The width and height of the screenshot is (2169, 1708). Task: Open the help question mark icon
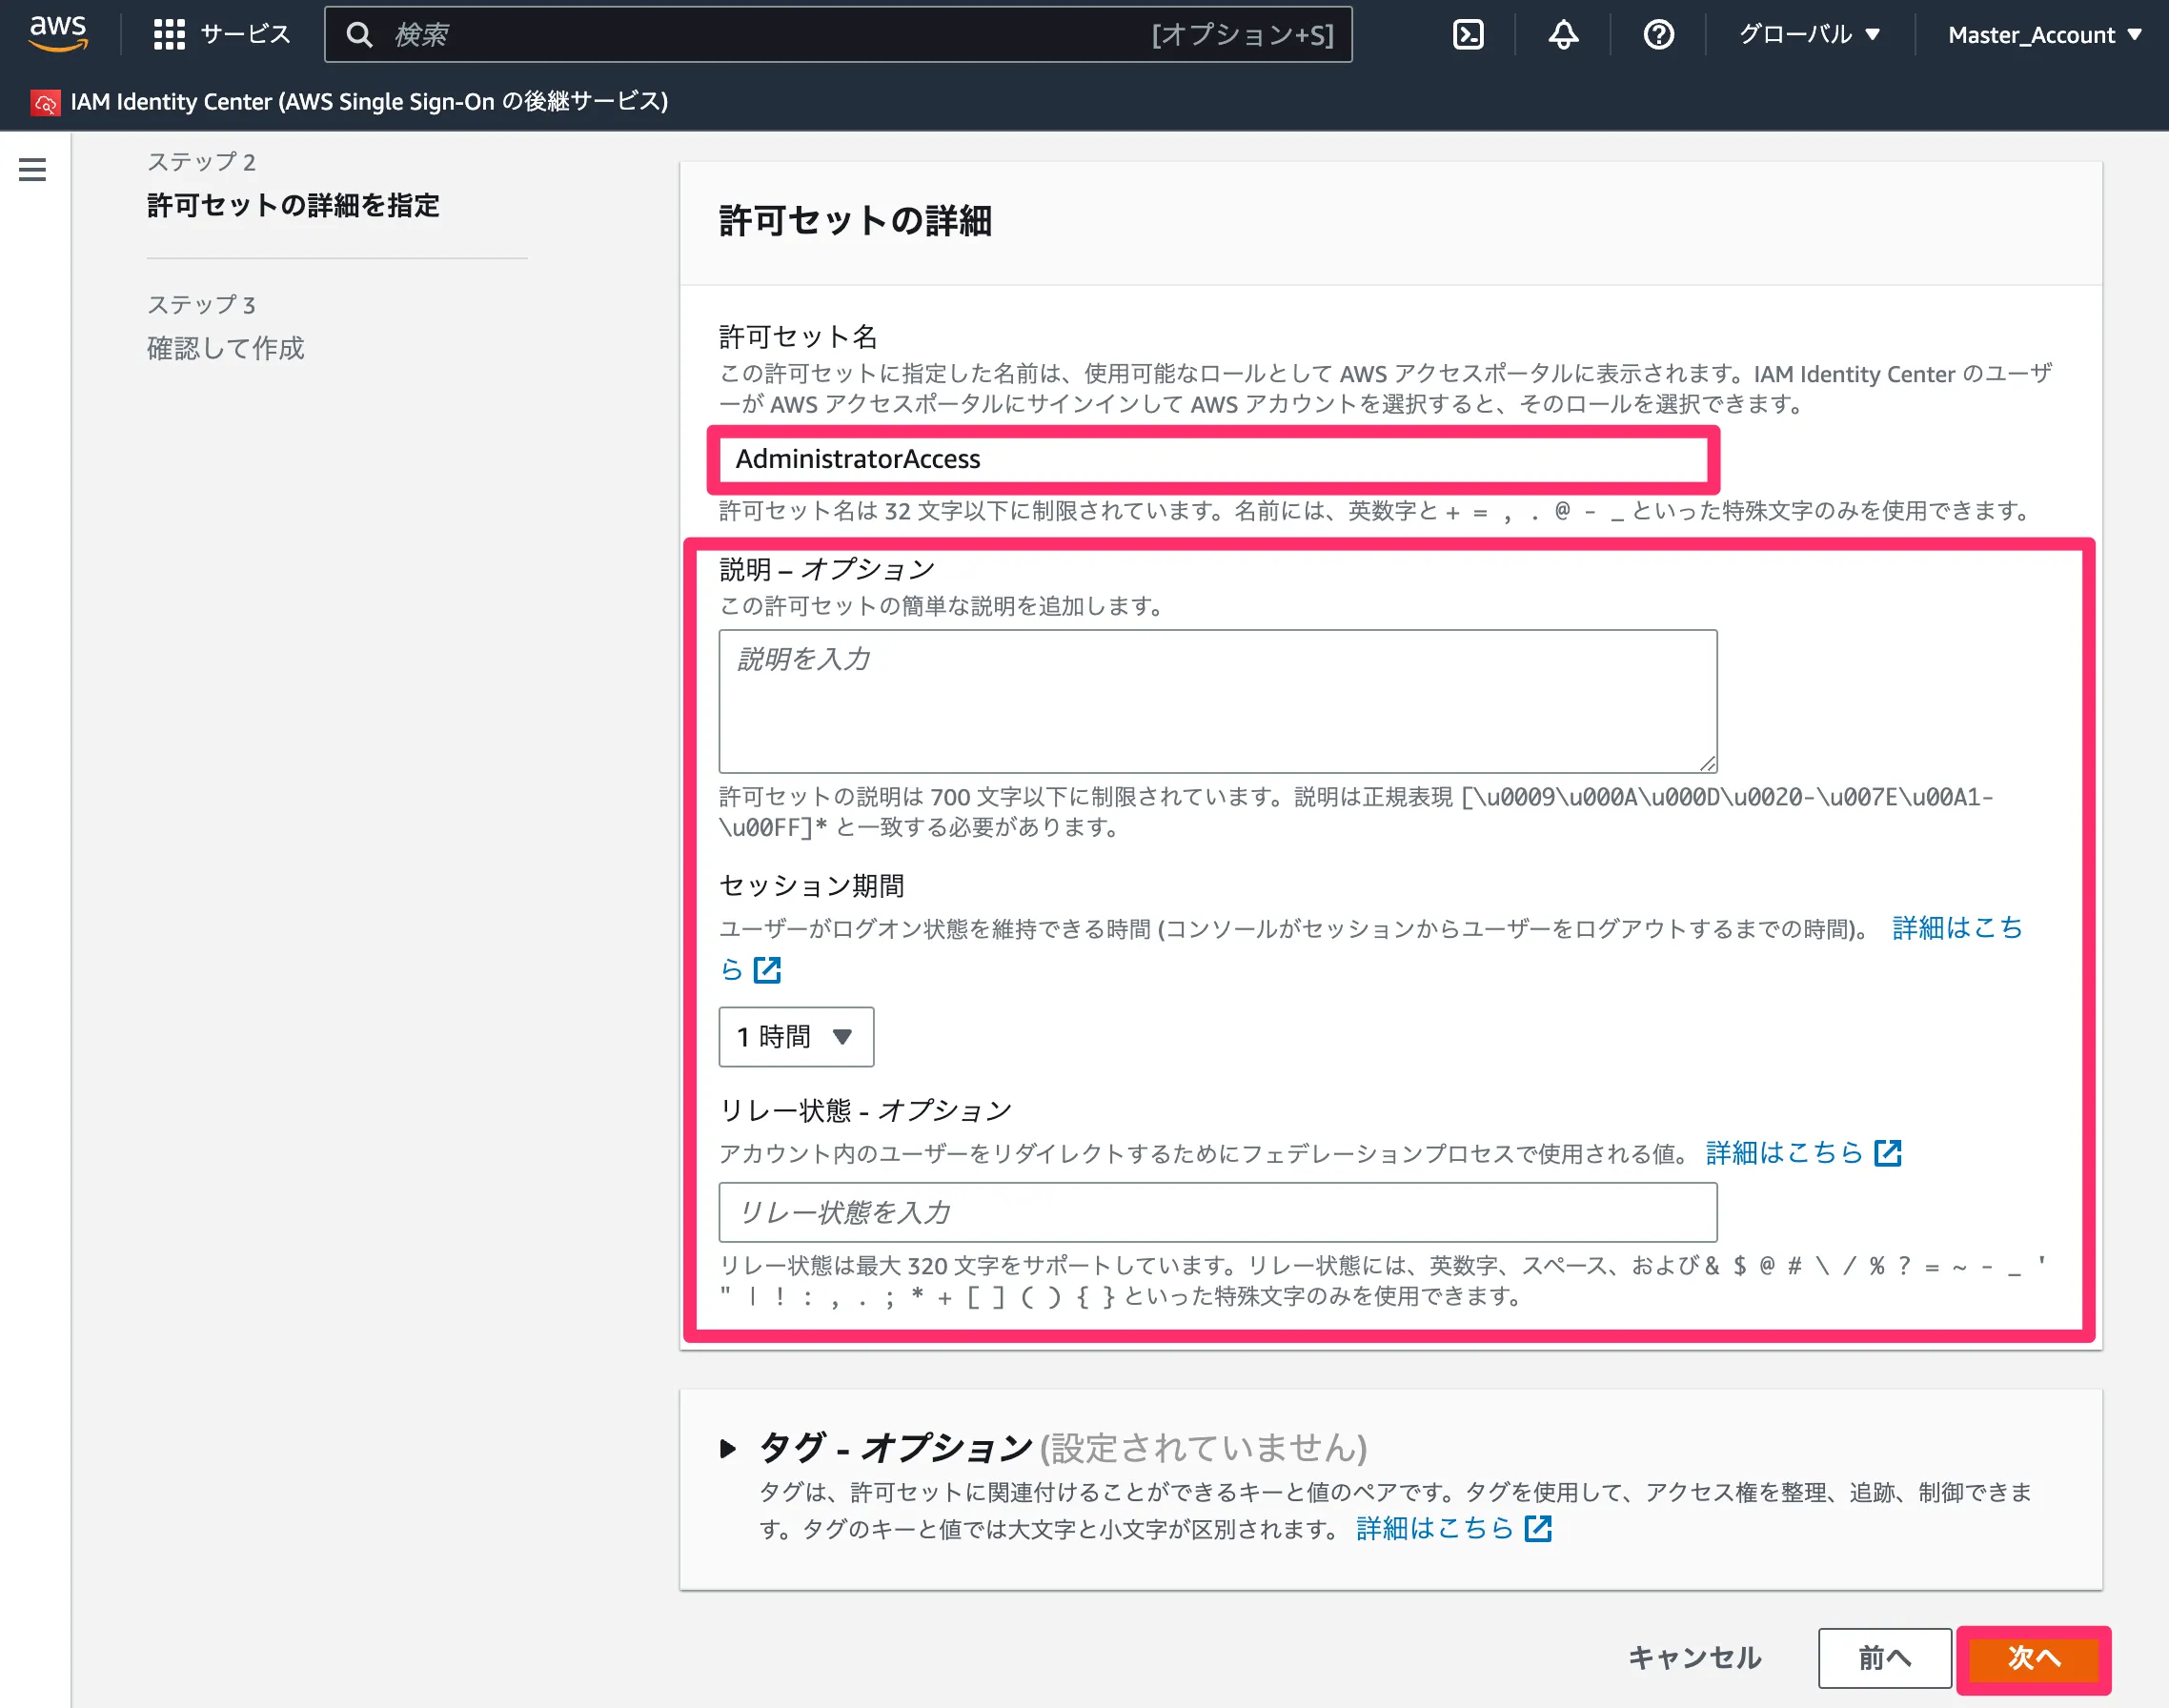[x=1658, y=35]
